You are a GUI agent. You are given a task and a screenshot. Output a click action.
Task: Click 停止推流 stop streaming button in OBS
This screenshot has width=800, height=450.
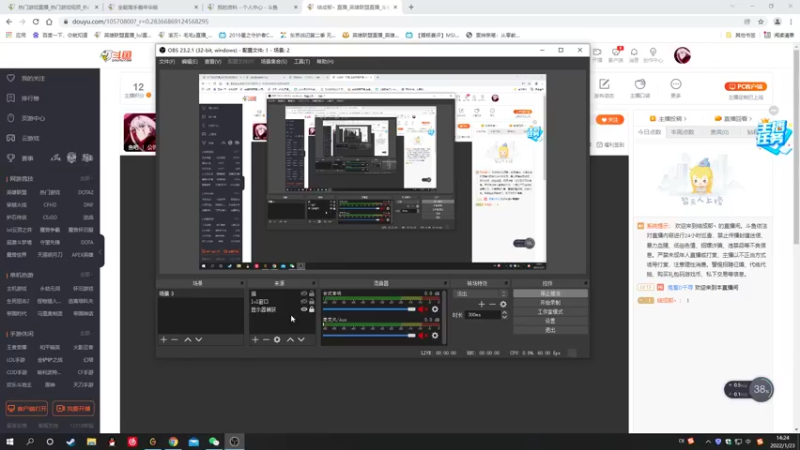(x=550, y=293)
